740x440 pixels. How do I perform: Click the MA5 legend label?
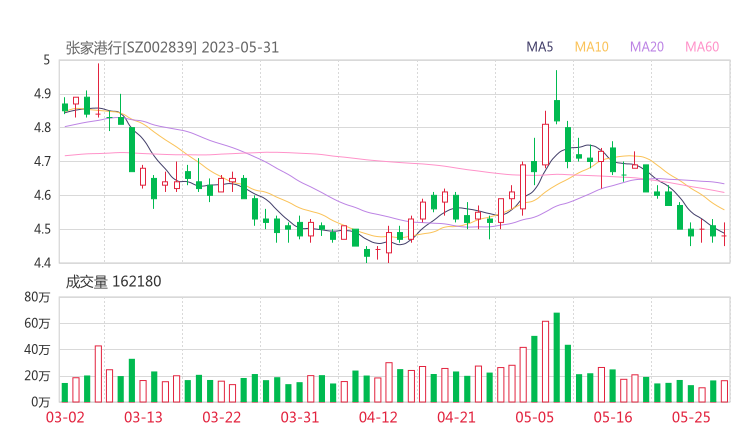pyautogui.click(x=539, y=47)
